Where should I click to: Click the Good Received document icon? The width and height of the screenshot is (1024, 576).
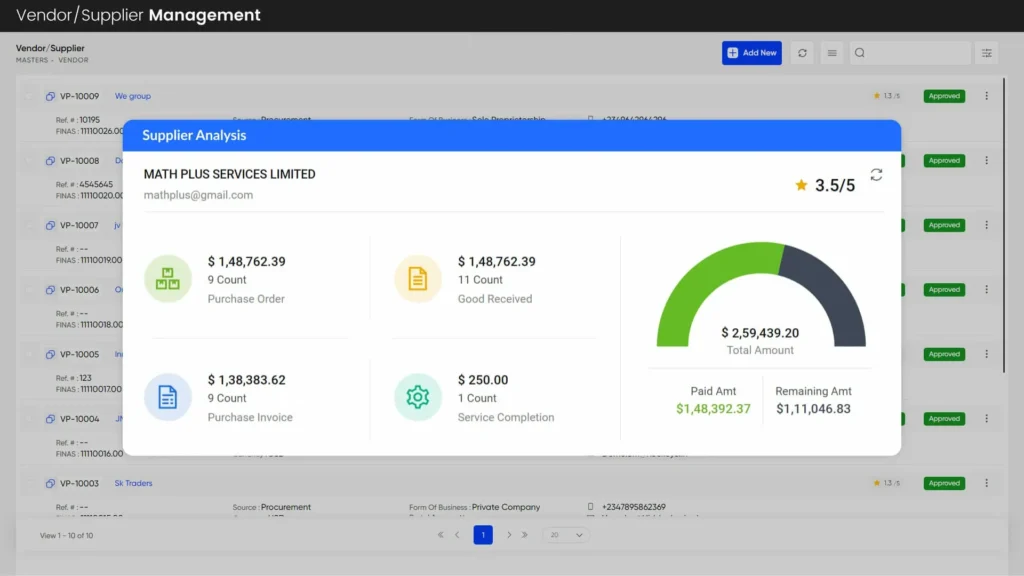pos(418,279)
